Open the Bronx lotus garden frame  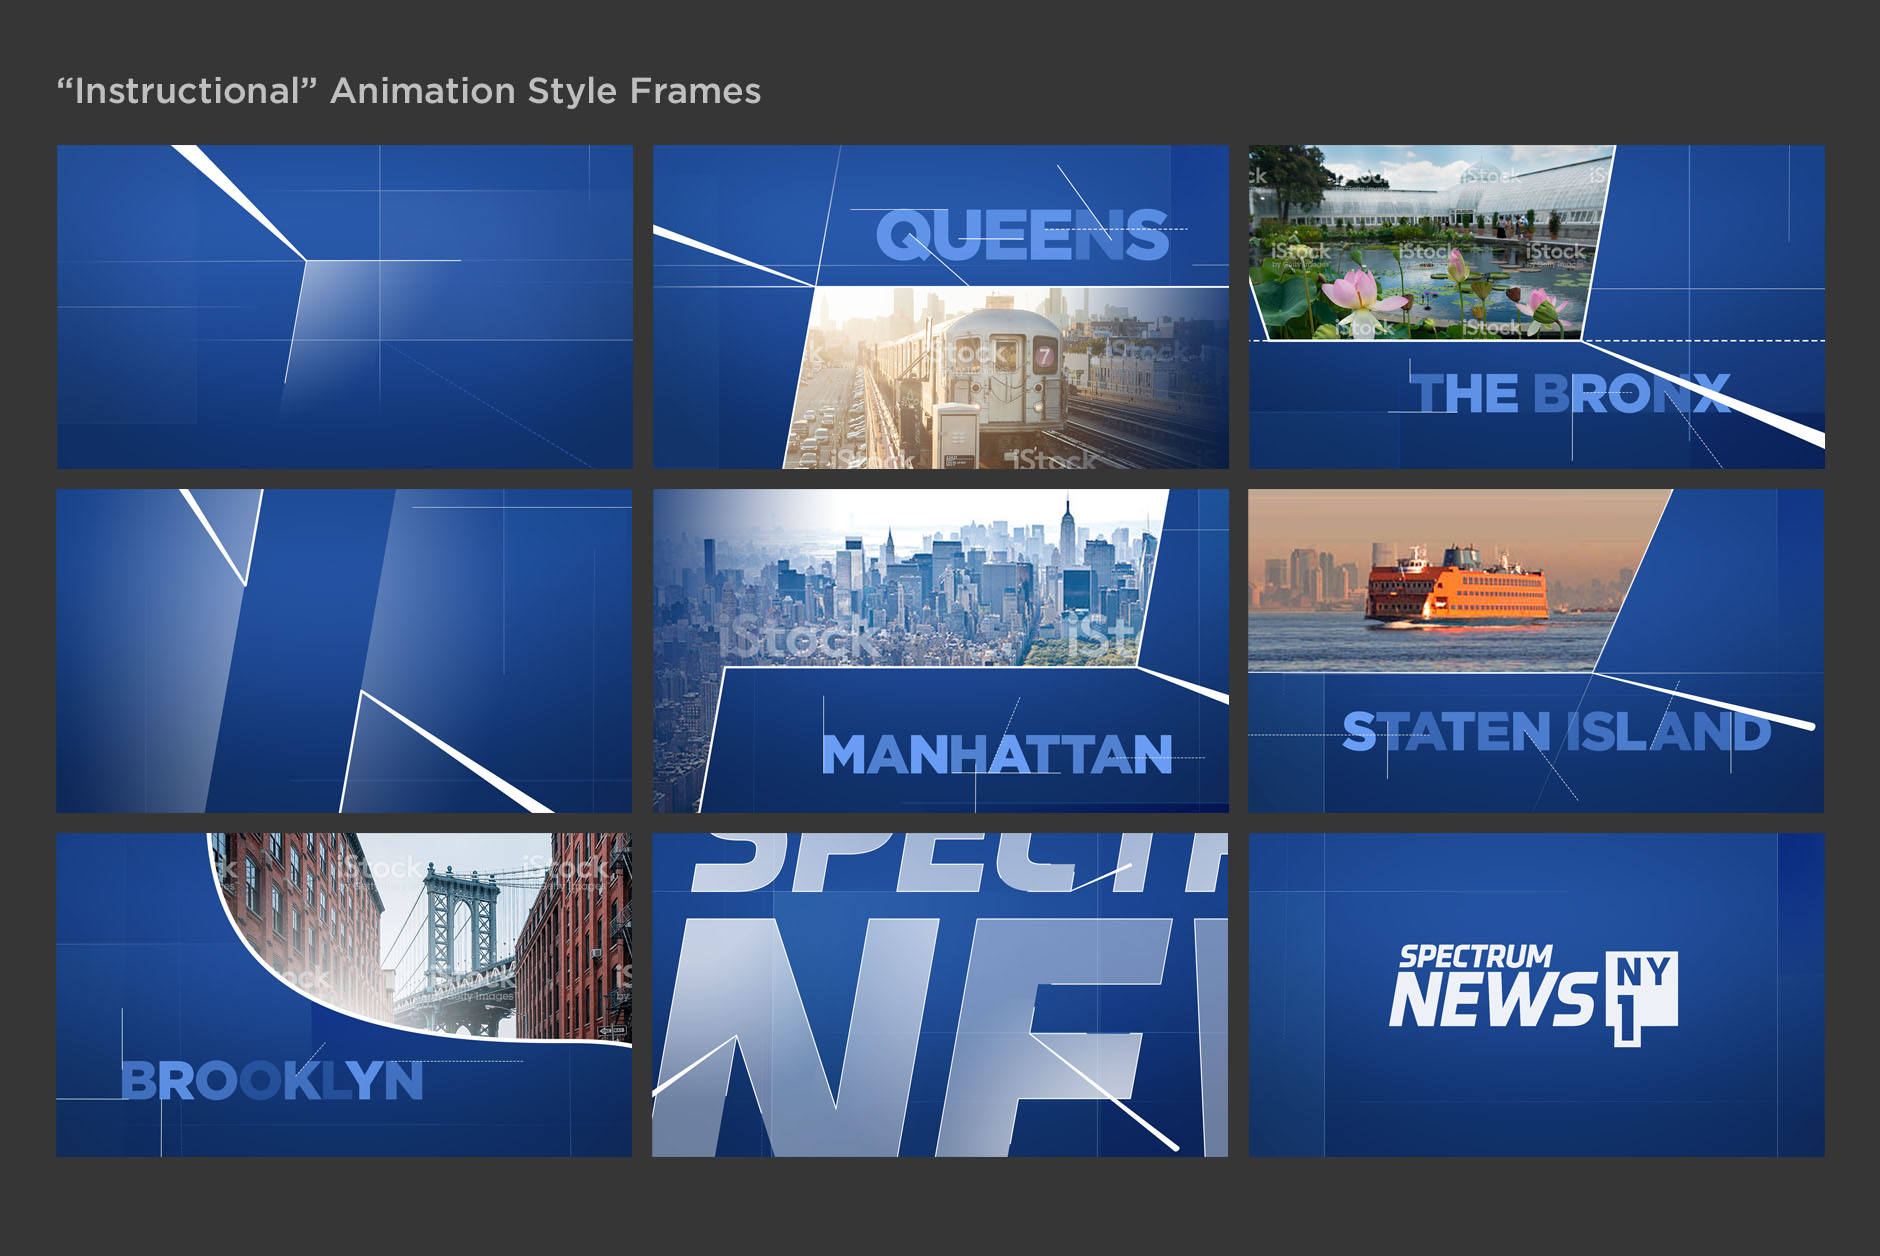(x=1537, y=307)
